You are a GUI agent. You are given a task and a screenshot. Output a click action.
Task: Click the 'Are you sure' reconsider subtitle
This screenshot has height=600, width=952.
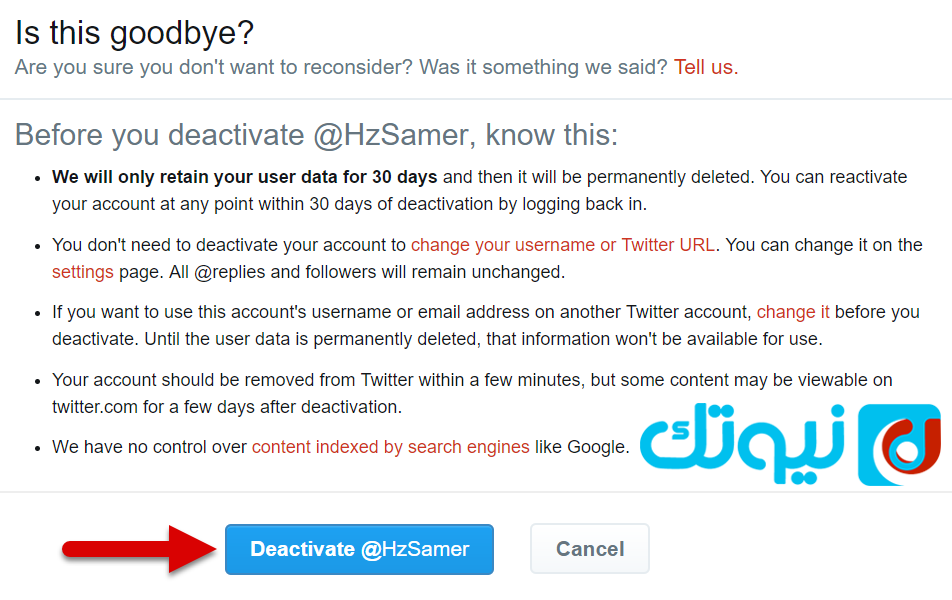(x=341, y=67)
